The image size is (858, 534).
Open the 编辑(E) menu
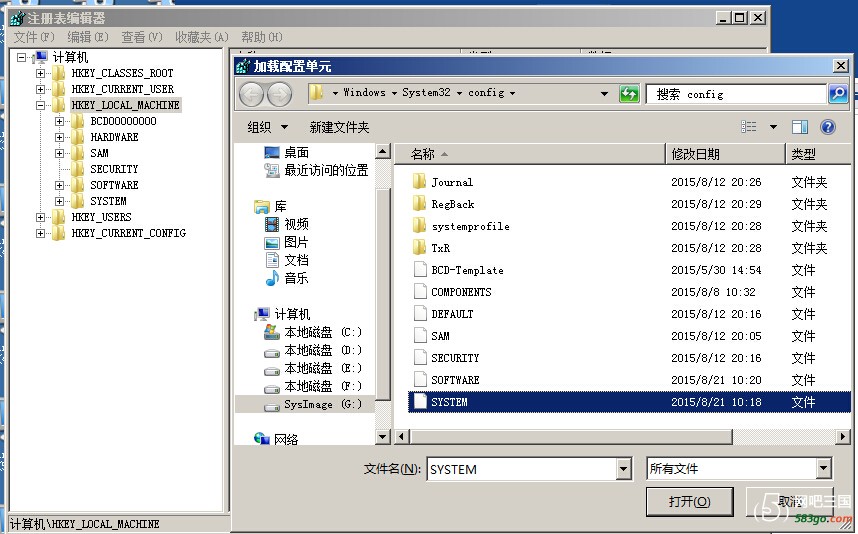pos(88,37)
